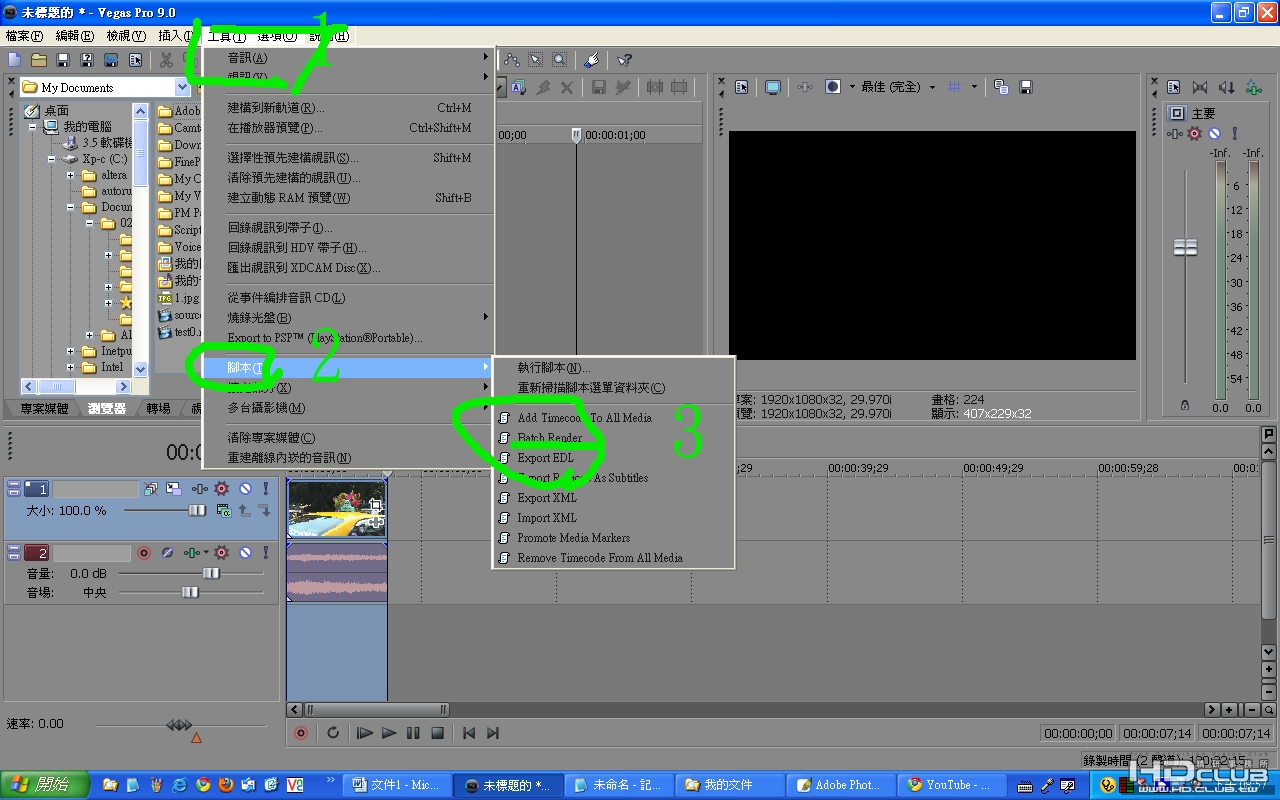
Task: Solo audio track 2
Action: 266,553
